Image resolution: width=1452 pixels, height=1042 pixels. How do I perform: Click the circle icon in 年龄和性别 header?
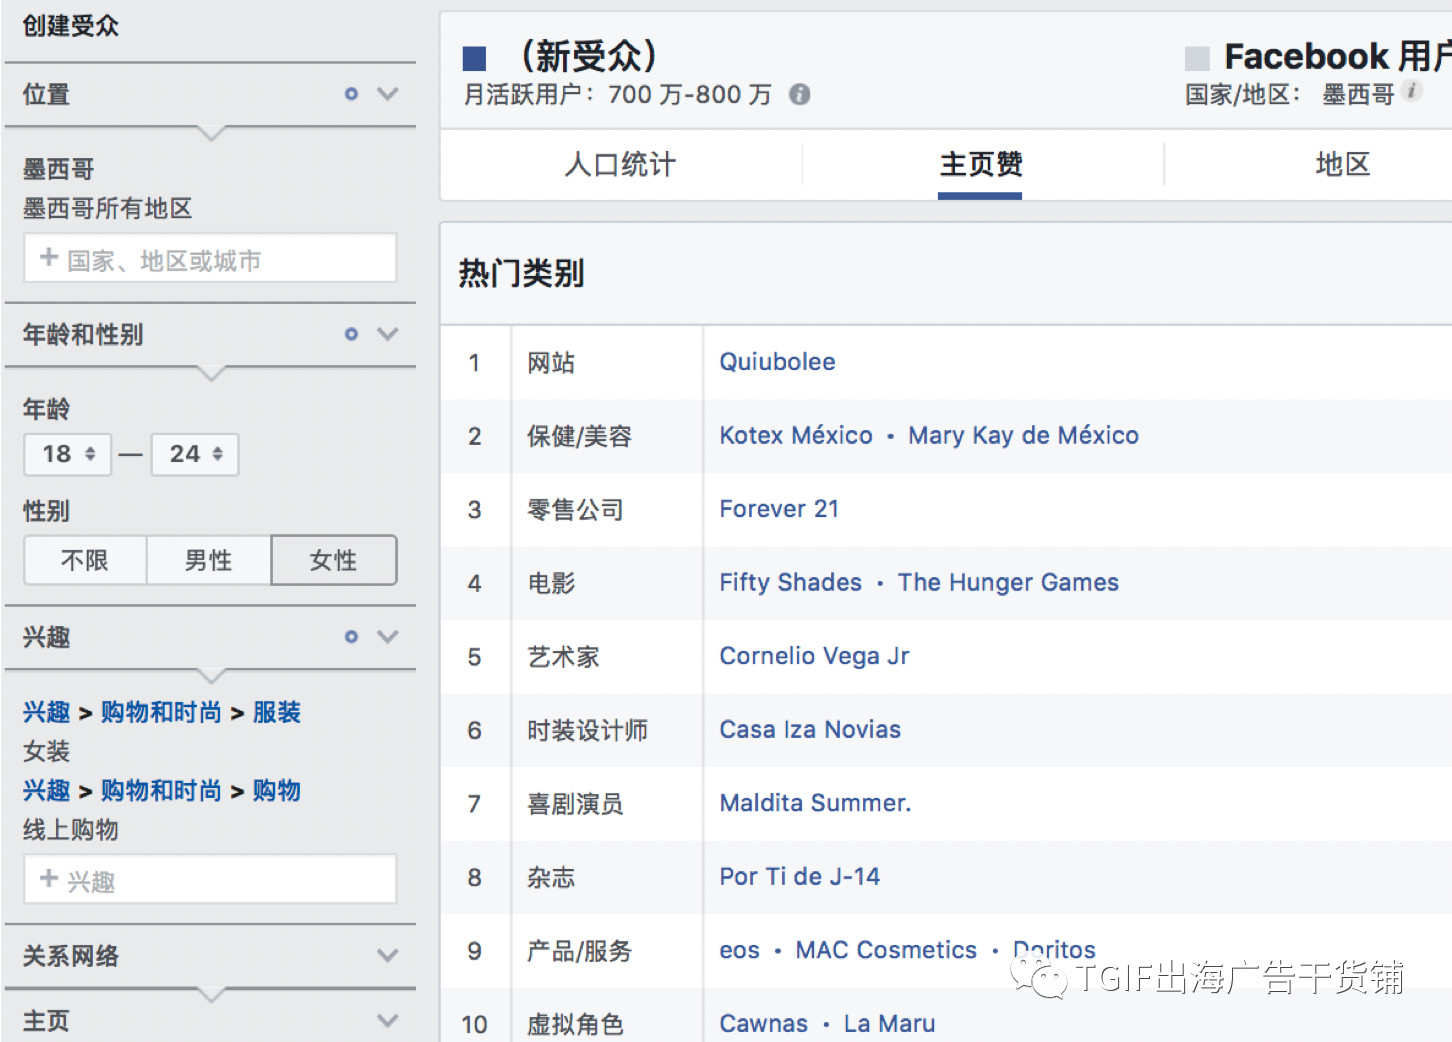pyautogui.click(x=351, y=334)
